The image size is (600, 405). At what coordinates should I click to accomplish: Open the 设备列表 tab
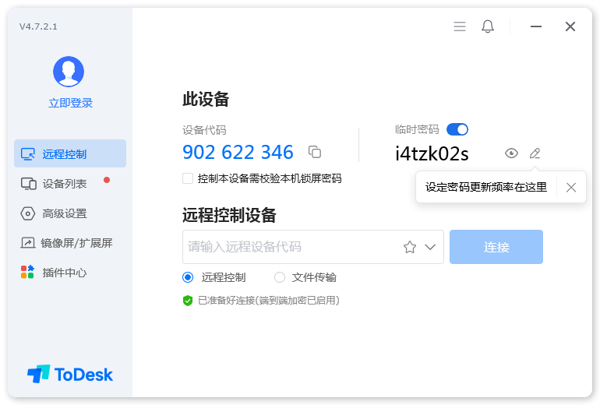tap(65, 184)
